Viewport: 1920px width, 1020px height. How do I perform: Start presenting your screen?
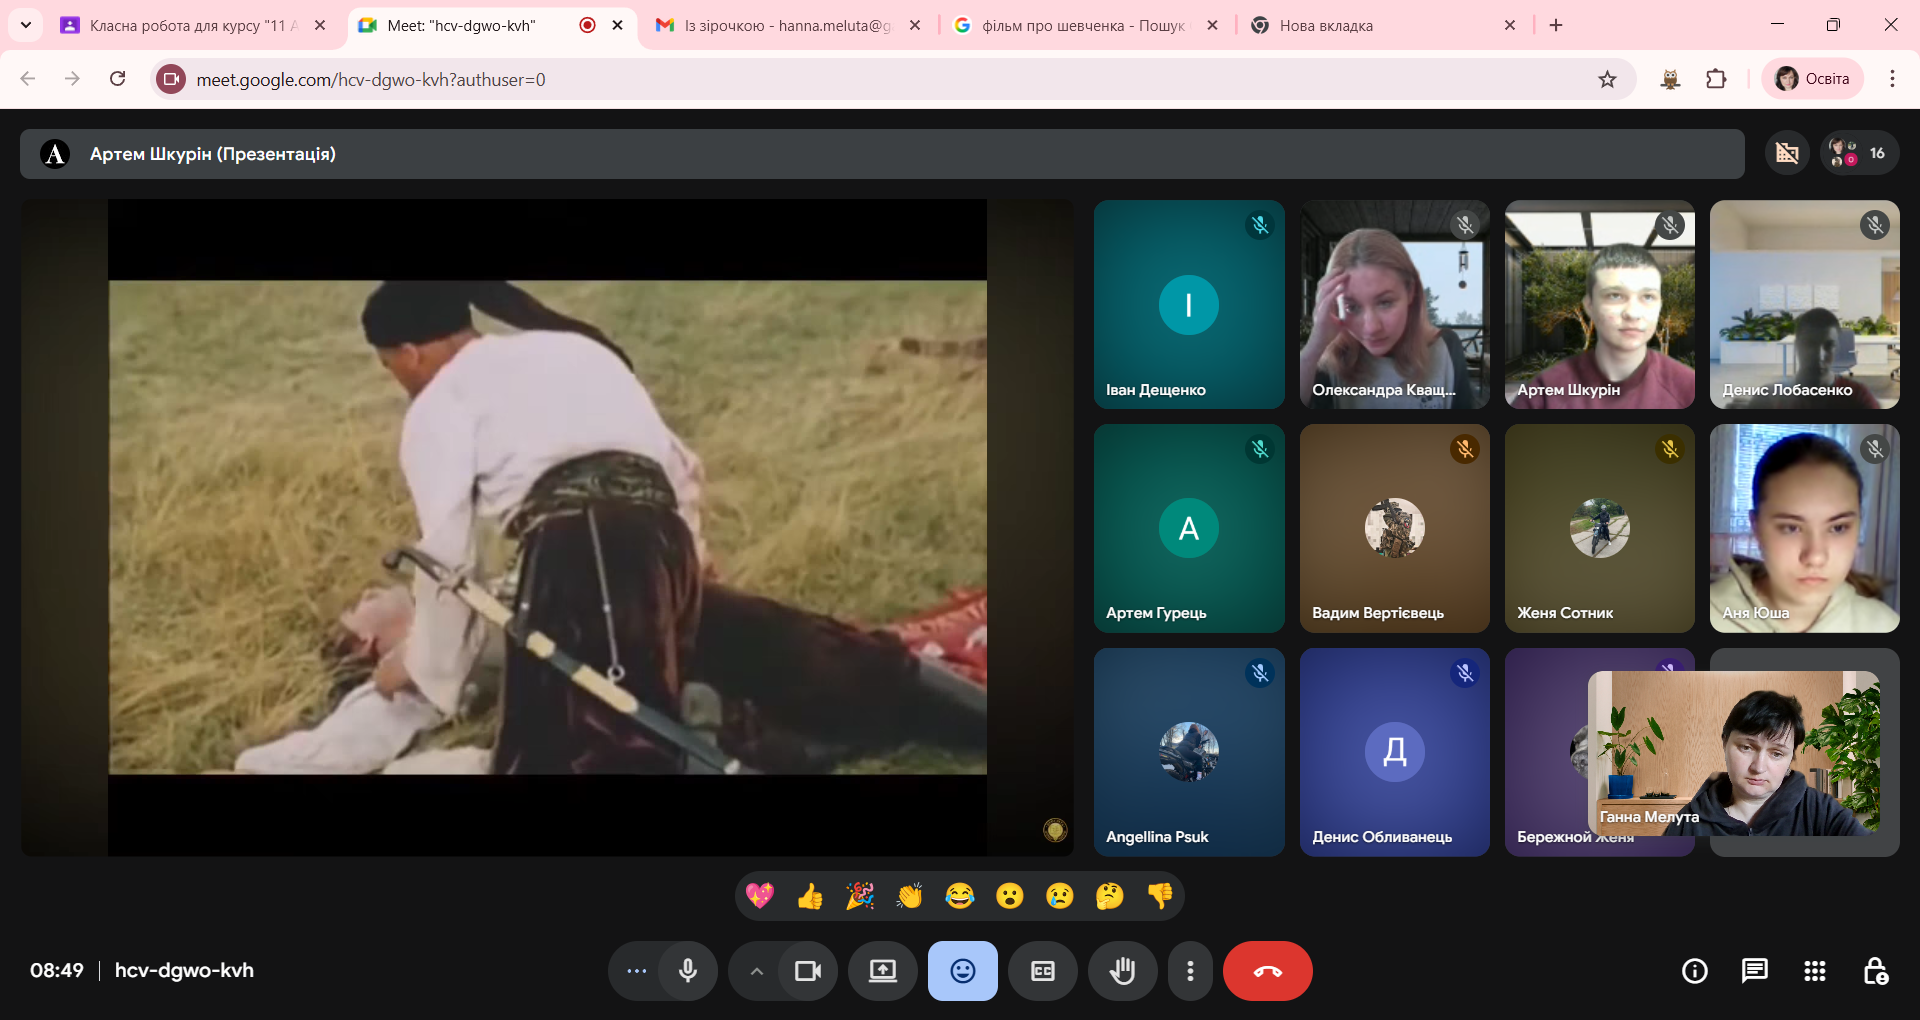(x=883, y=971)
